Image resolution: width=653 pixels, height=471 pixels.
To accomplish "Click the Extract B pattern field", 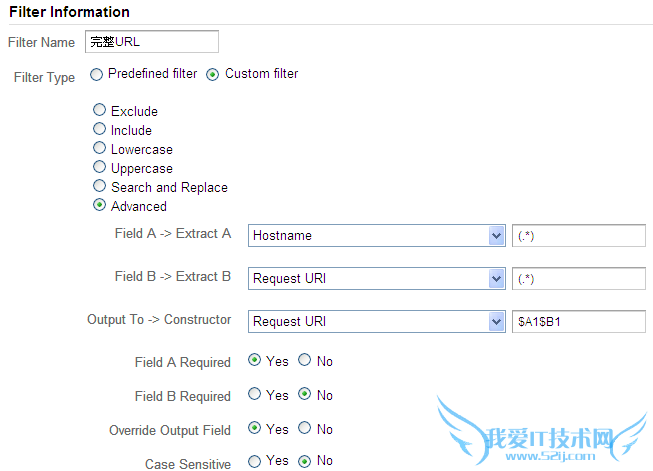I will tap(578, 279).
